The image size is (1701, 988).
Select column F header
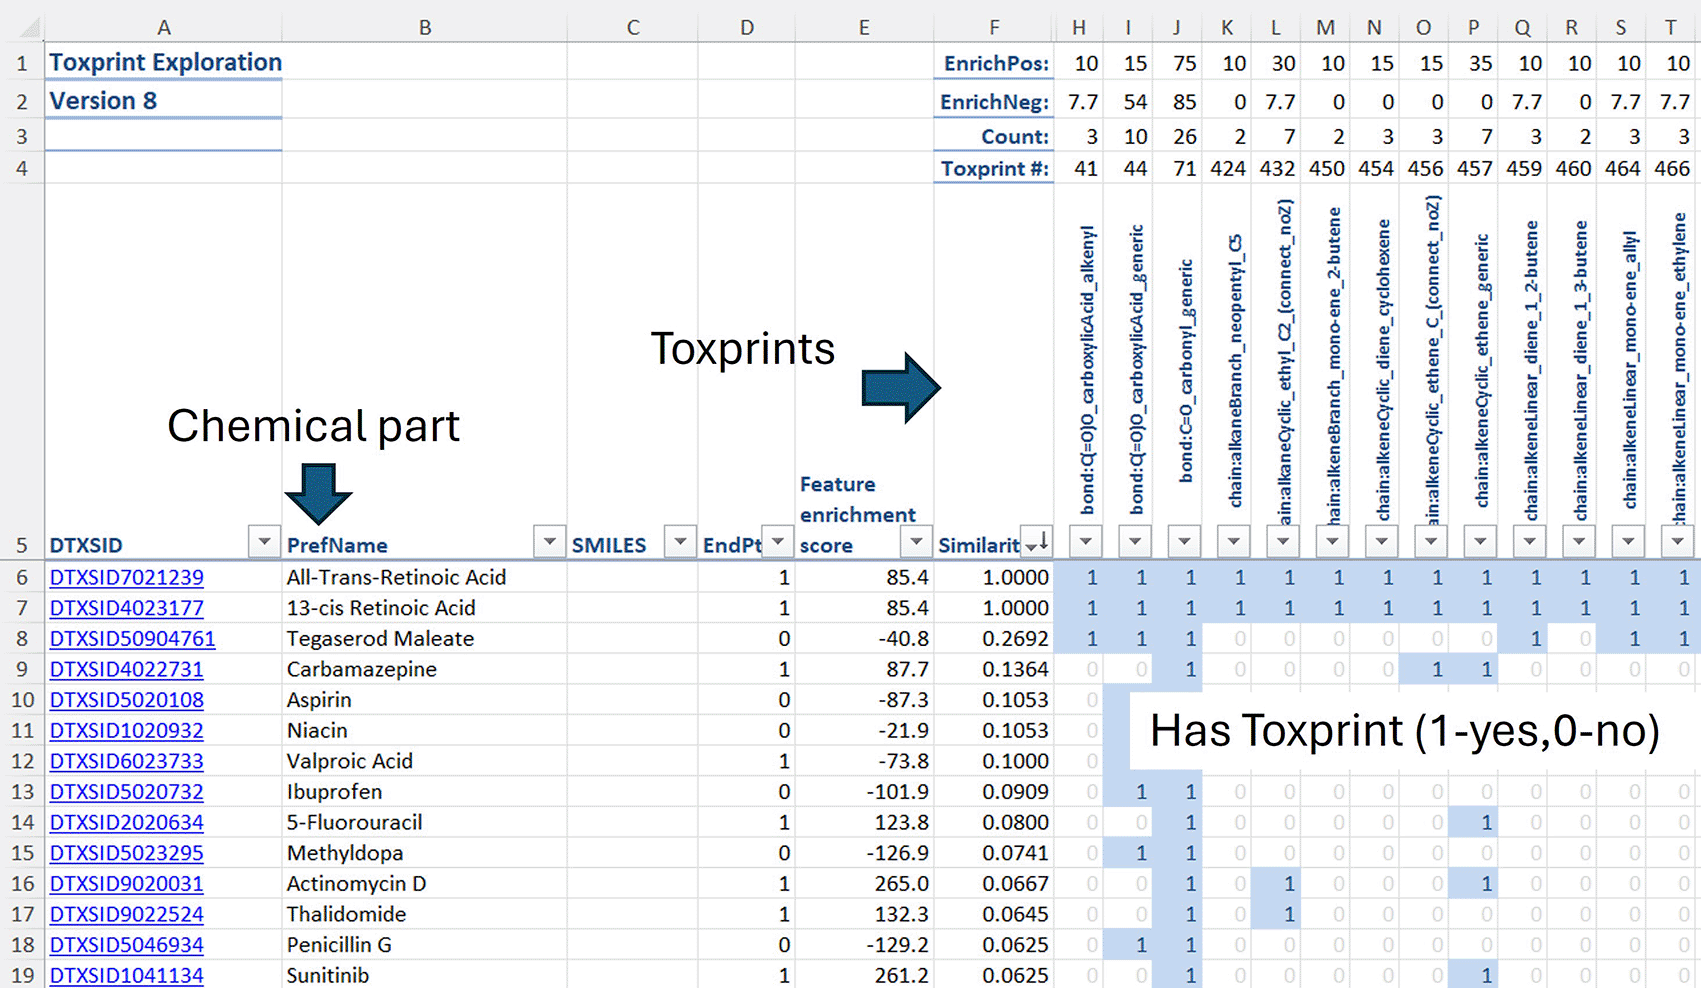(x=994, y=27)
